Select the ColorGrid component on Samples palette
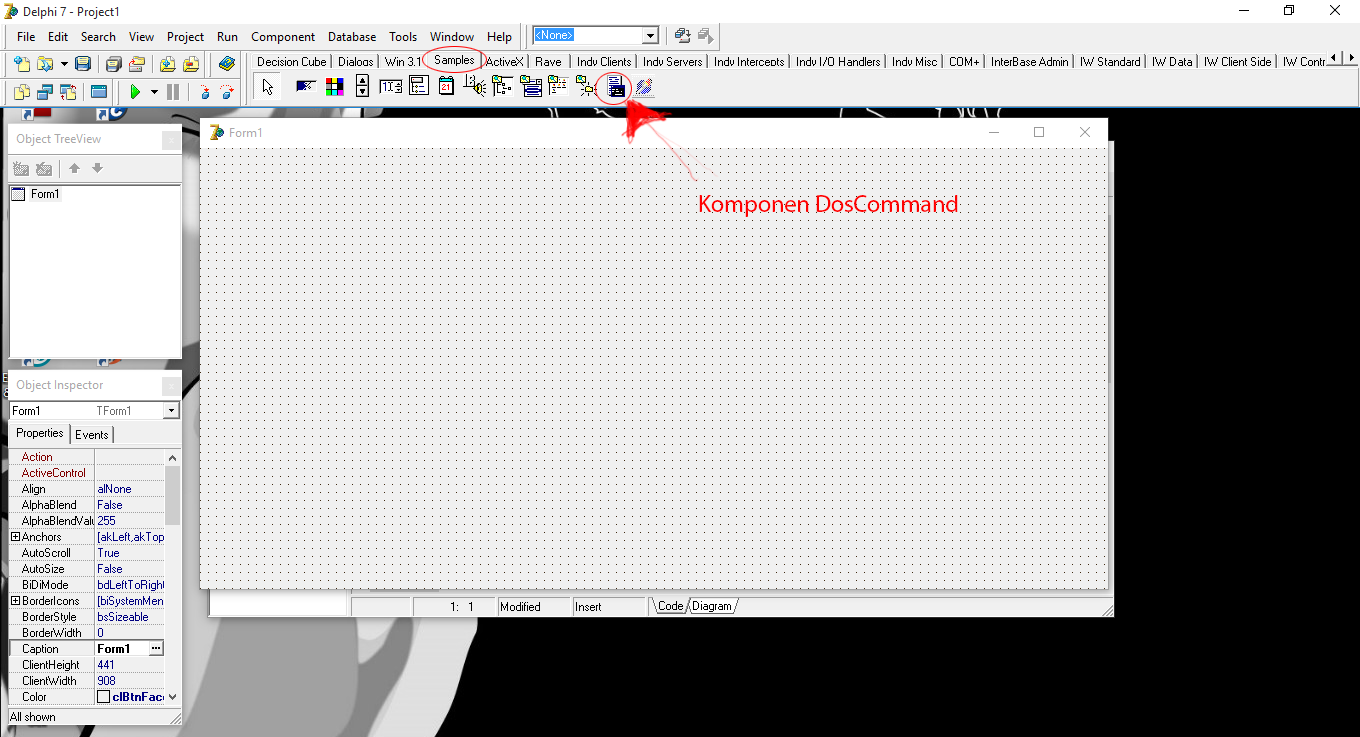 pos(334,86)
